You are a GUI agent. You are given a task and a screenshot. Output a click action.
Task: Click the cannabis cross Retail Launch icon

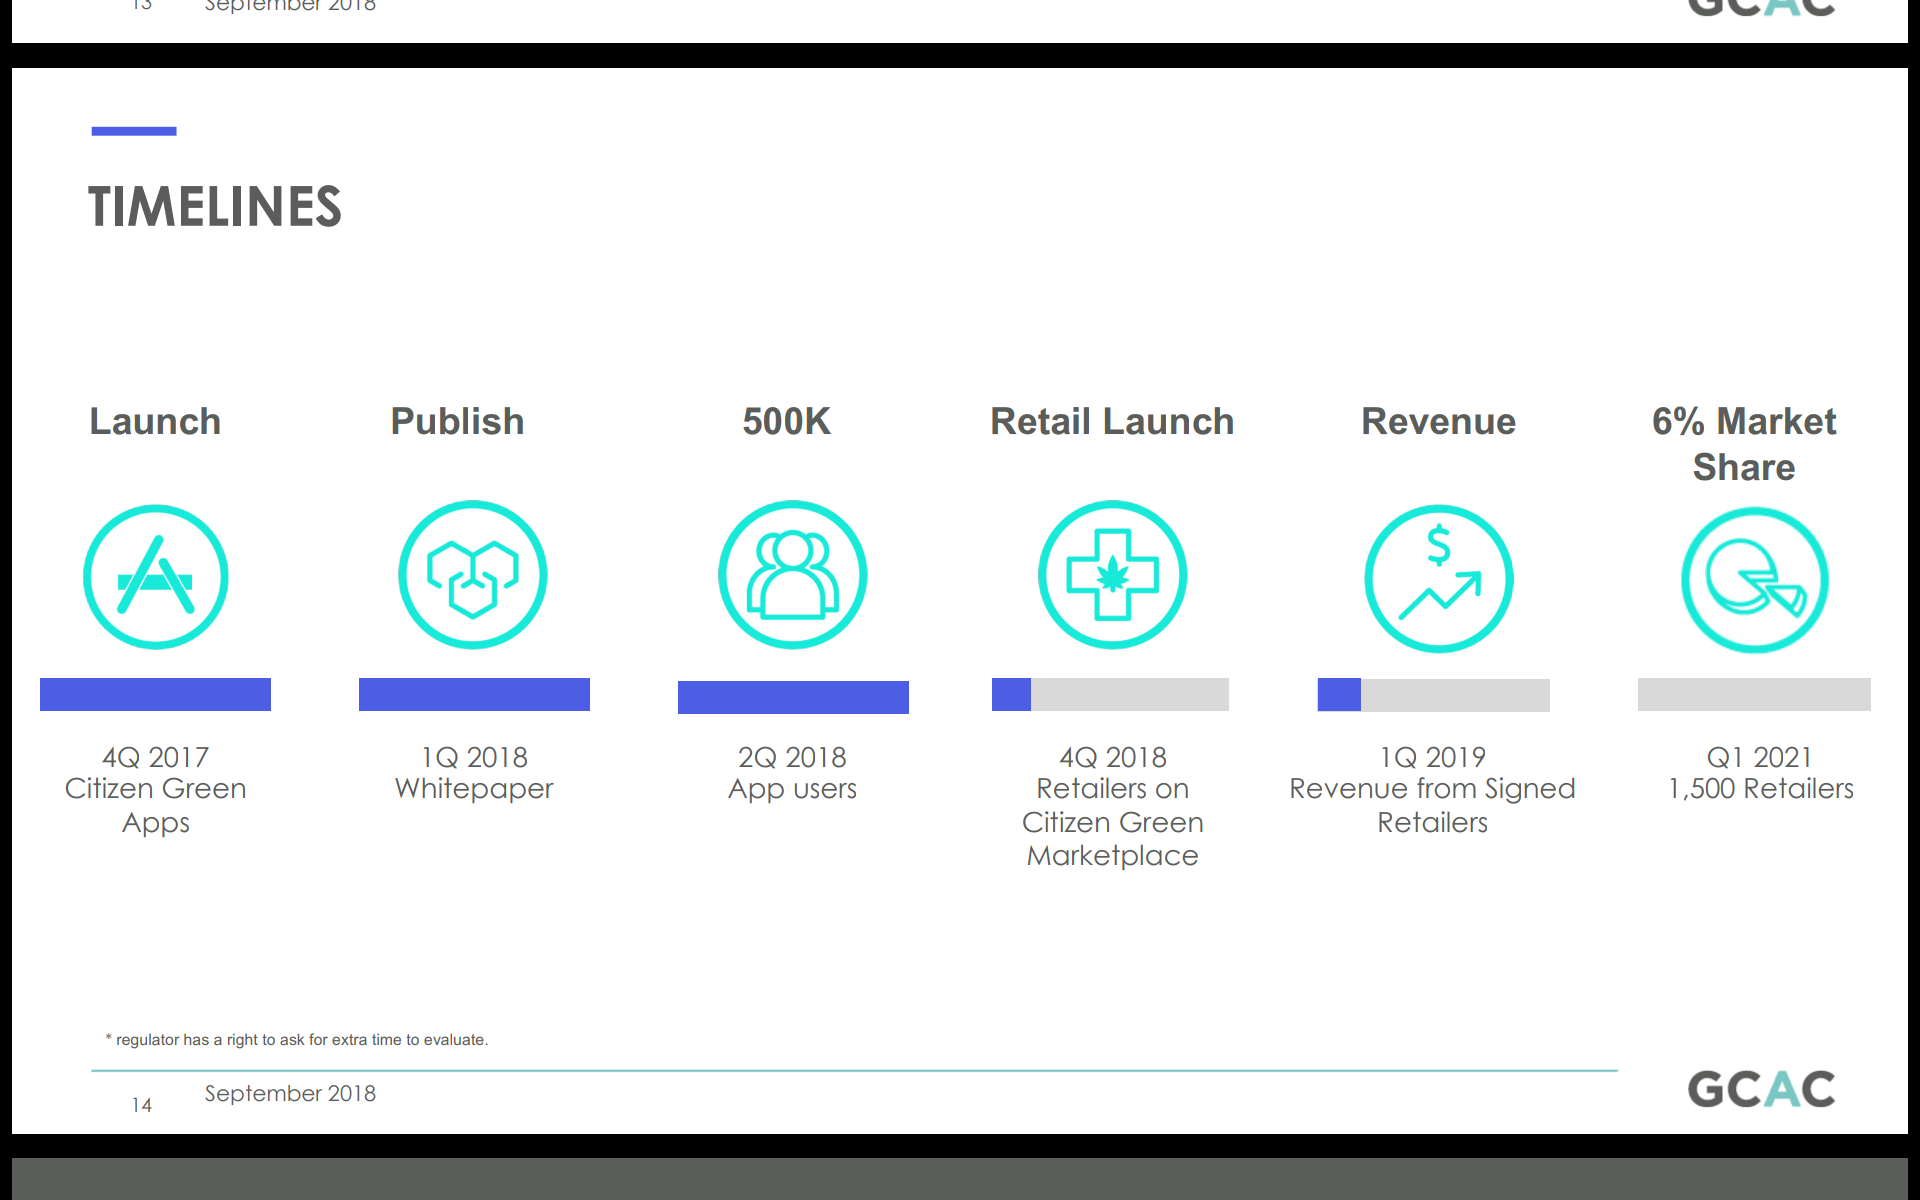[x=1112, y=575]
